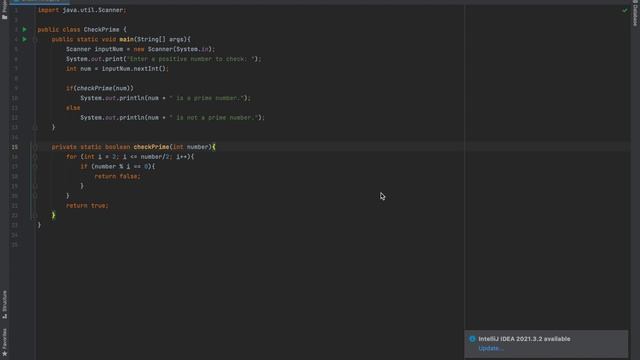Open the Favorites tool window
This screenshot has width=640, height=360.
(4, 342)
